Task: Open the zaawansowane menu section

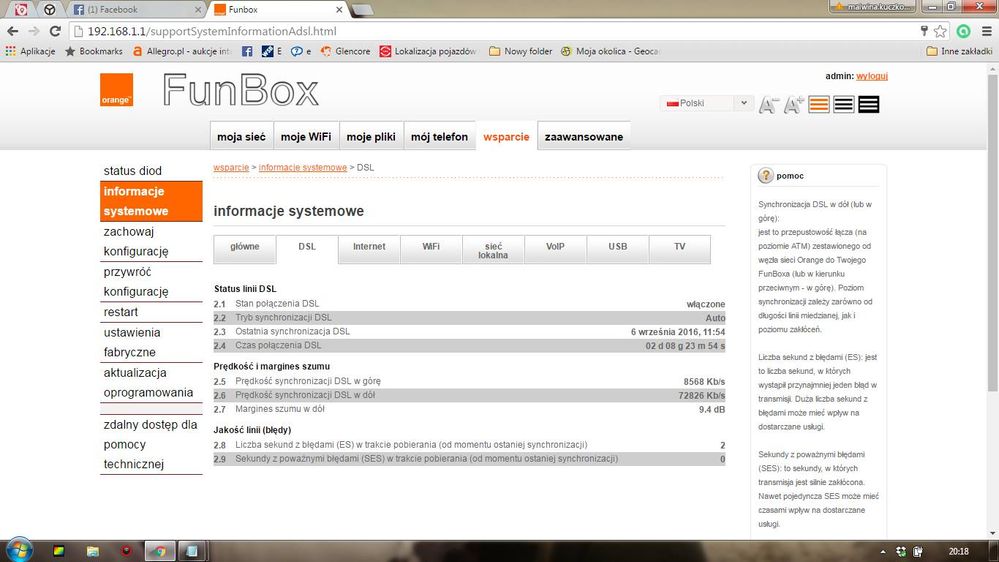Action: point(583,137)
